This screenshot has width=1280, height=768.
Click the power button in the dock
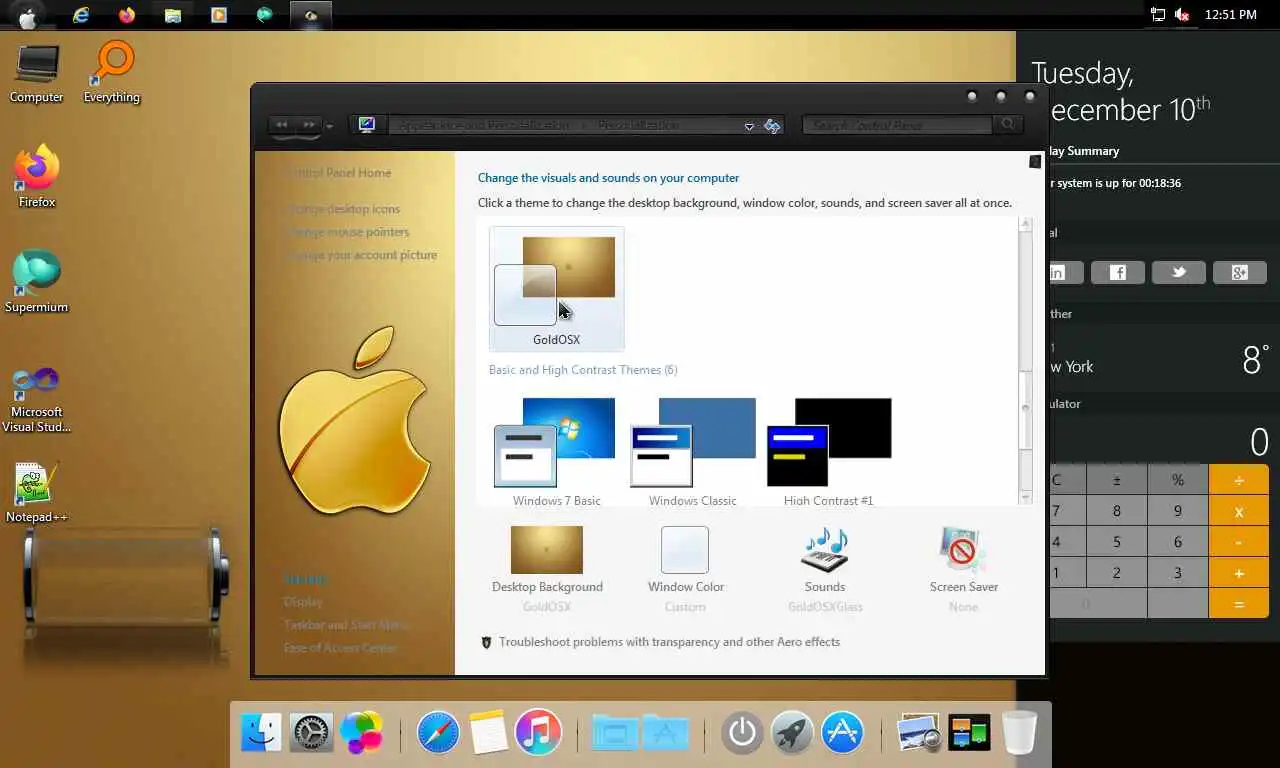(742, 733)
